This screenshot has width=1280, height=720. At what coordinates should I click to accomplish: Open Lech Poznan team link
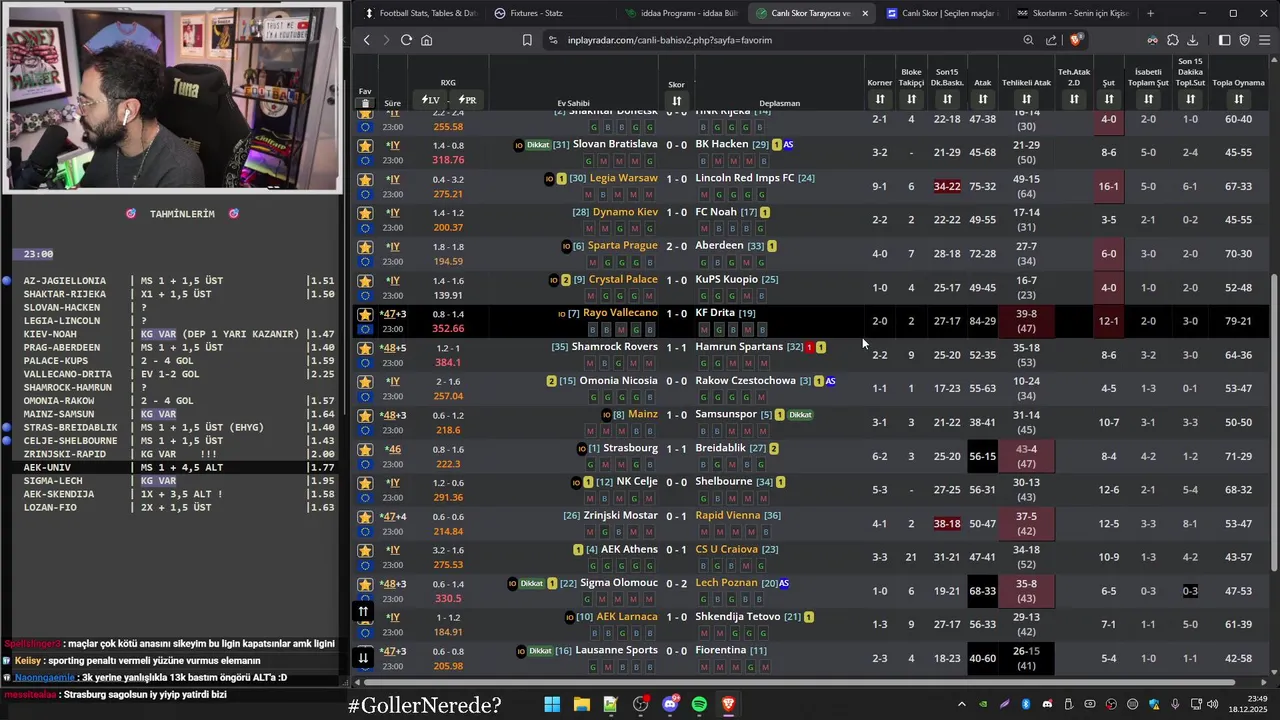727,583
